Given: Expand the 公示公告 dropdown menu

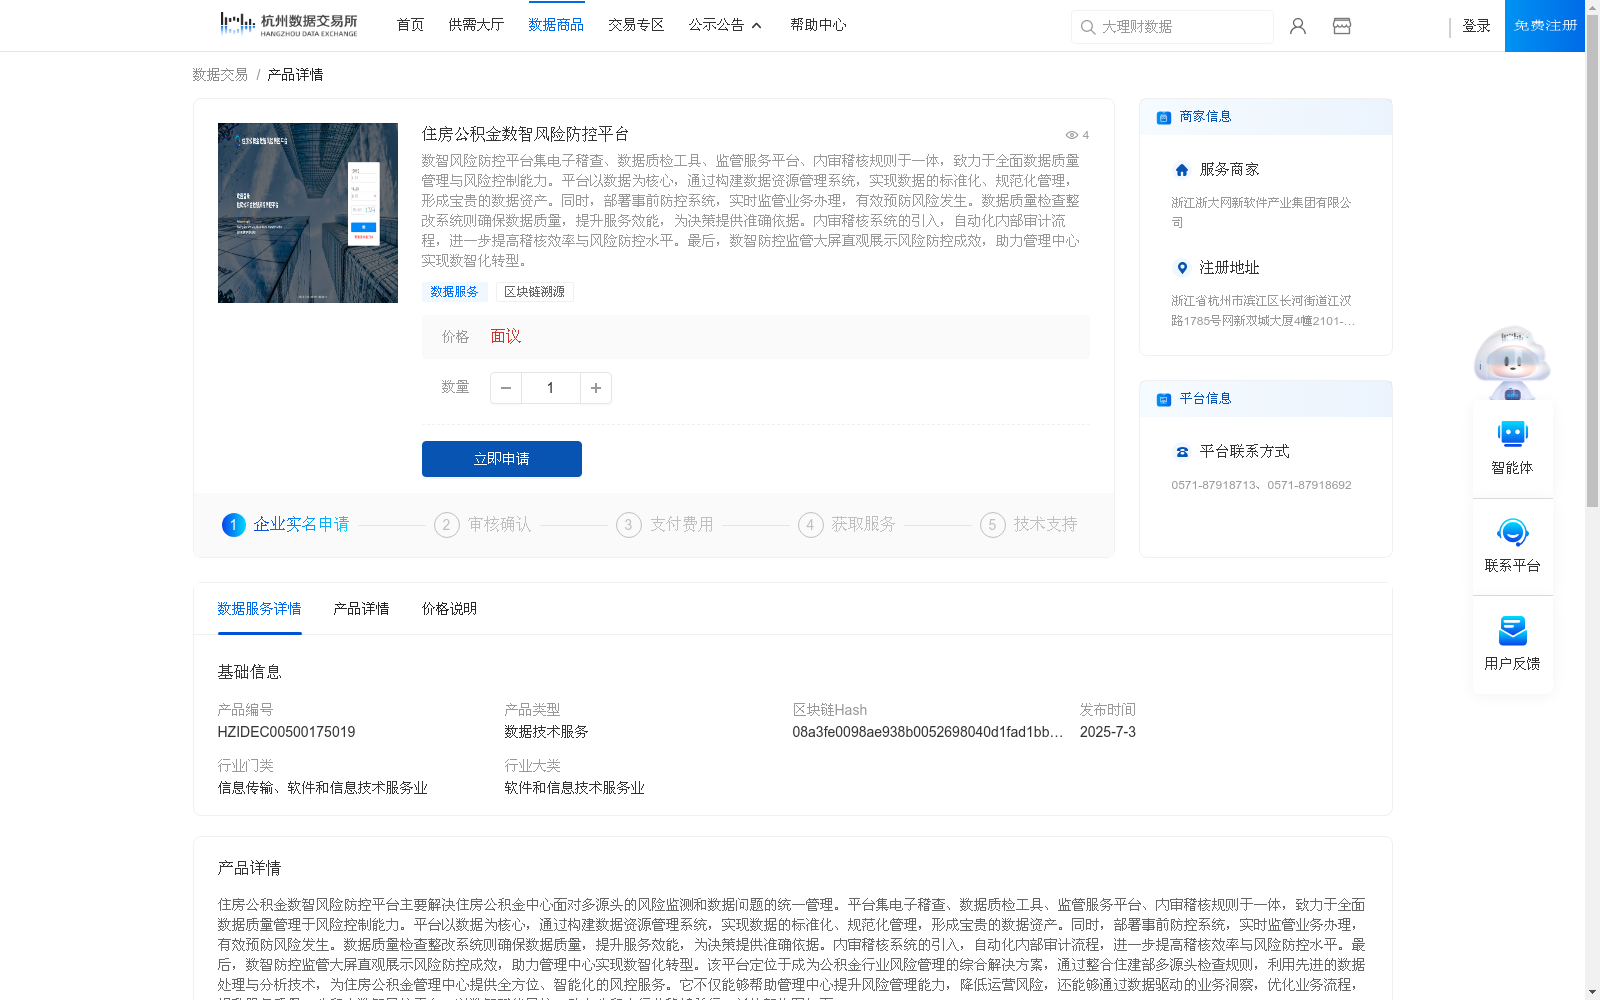Looking at the screenshot, I should pos(725,25).
